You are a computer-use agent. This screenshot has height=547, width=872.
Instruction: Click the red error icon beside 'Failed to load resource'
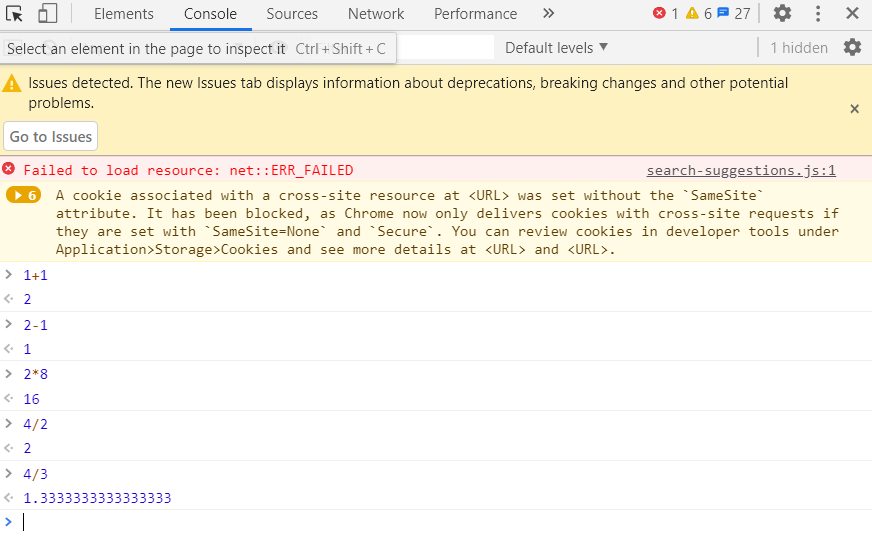(x=8, y=168)
